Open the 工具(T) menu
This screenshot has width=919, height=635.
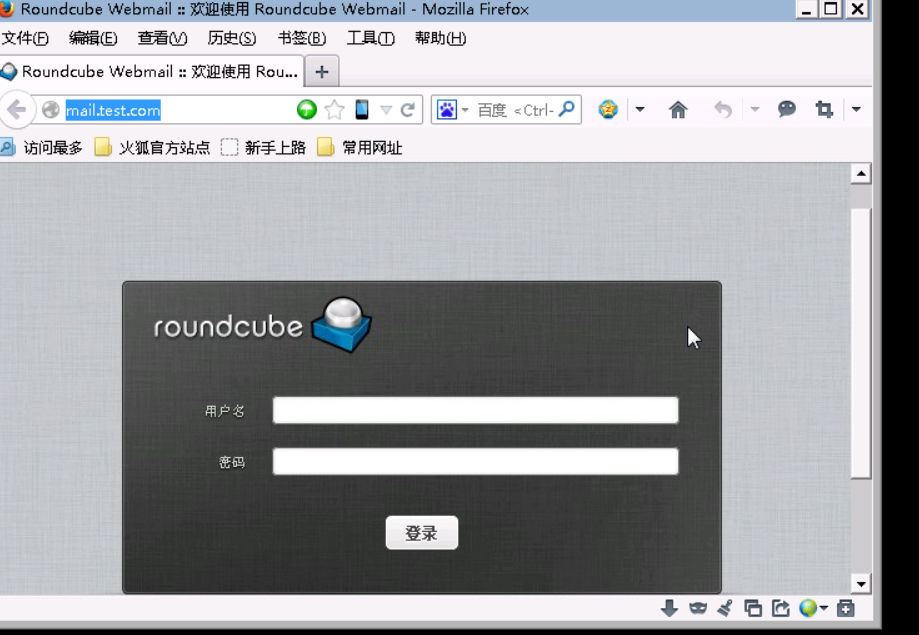coord(370,38)
